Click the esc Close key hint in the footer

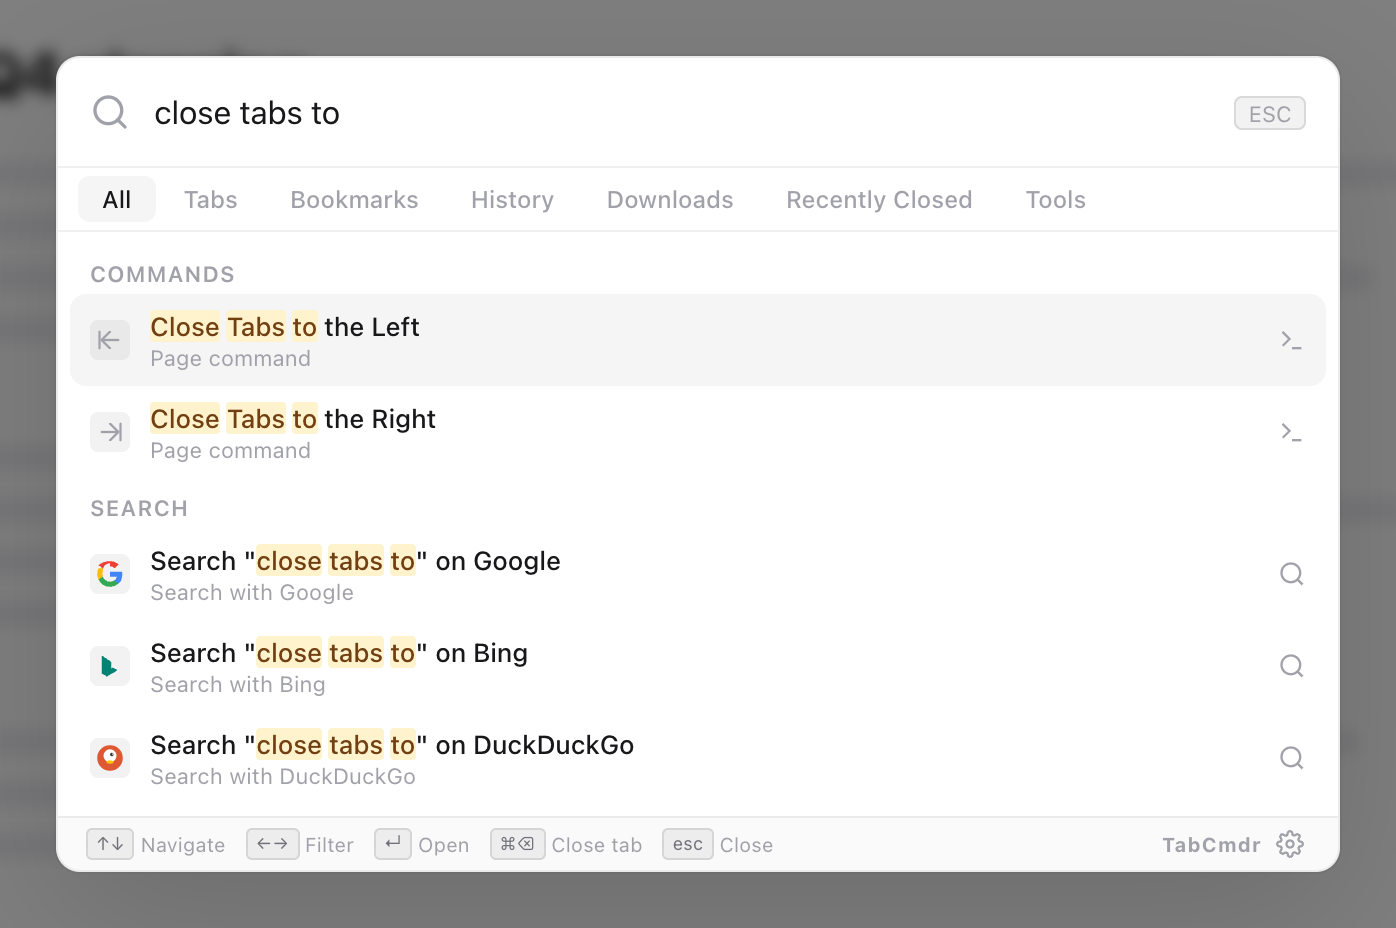688,844
